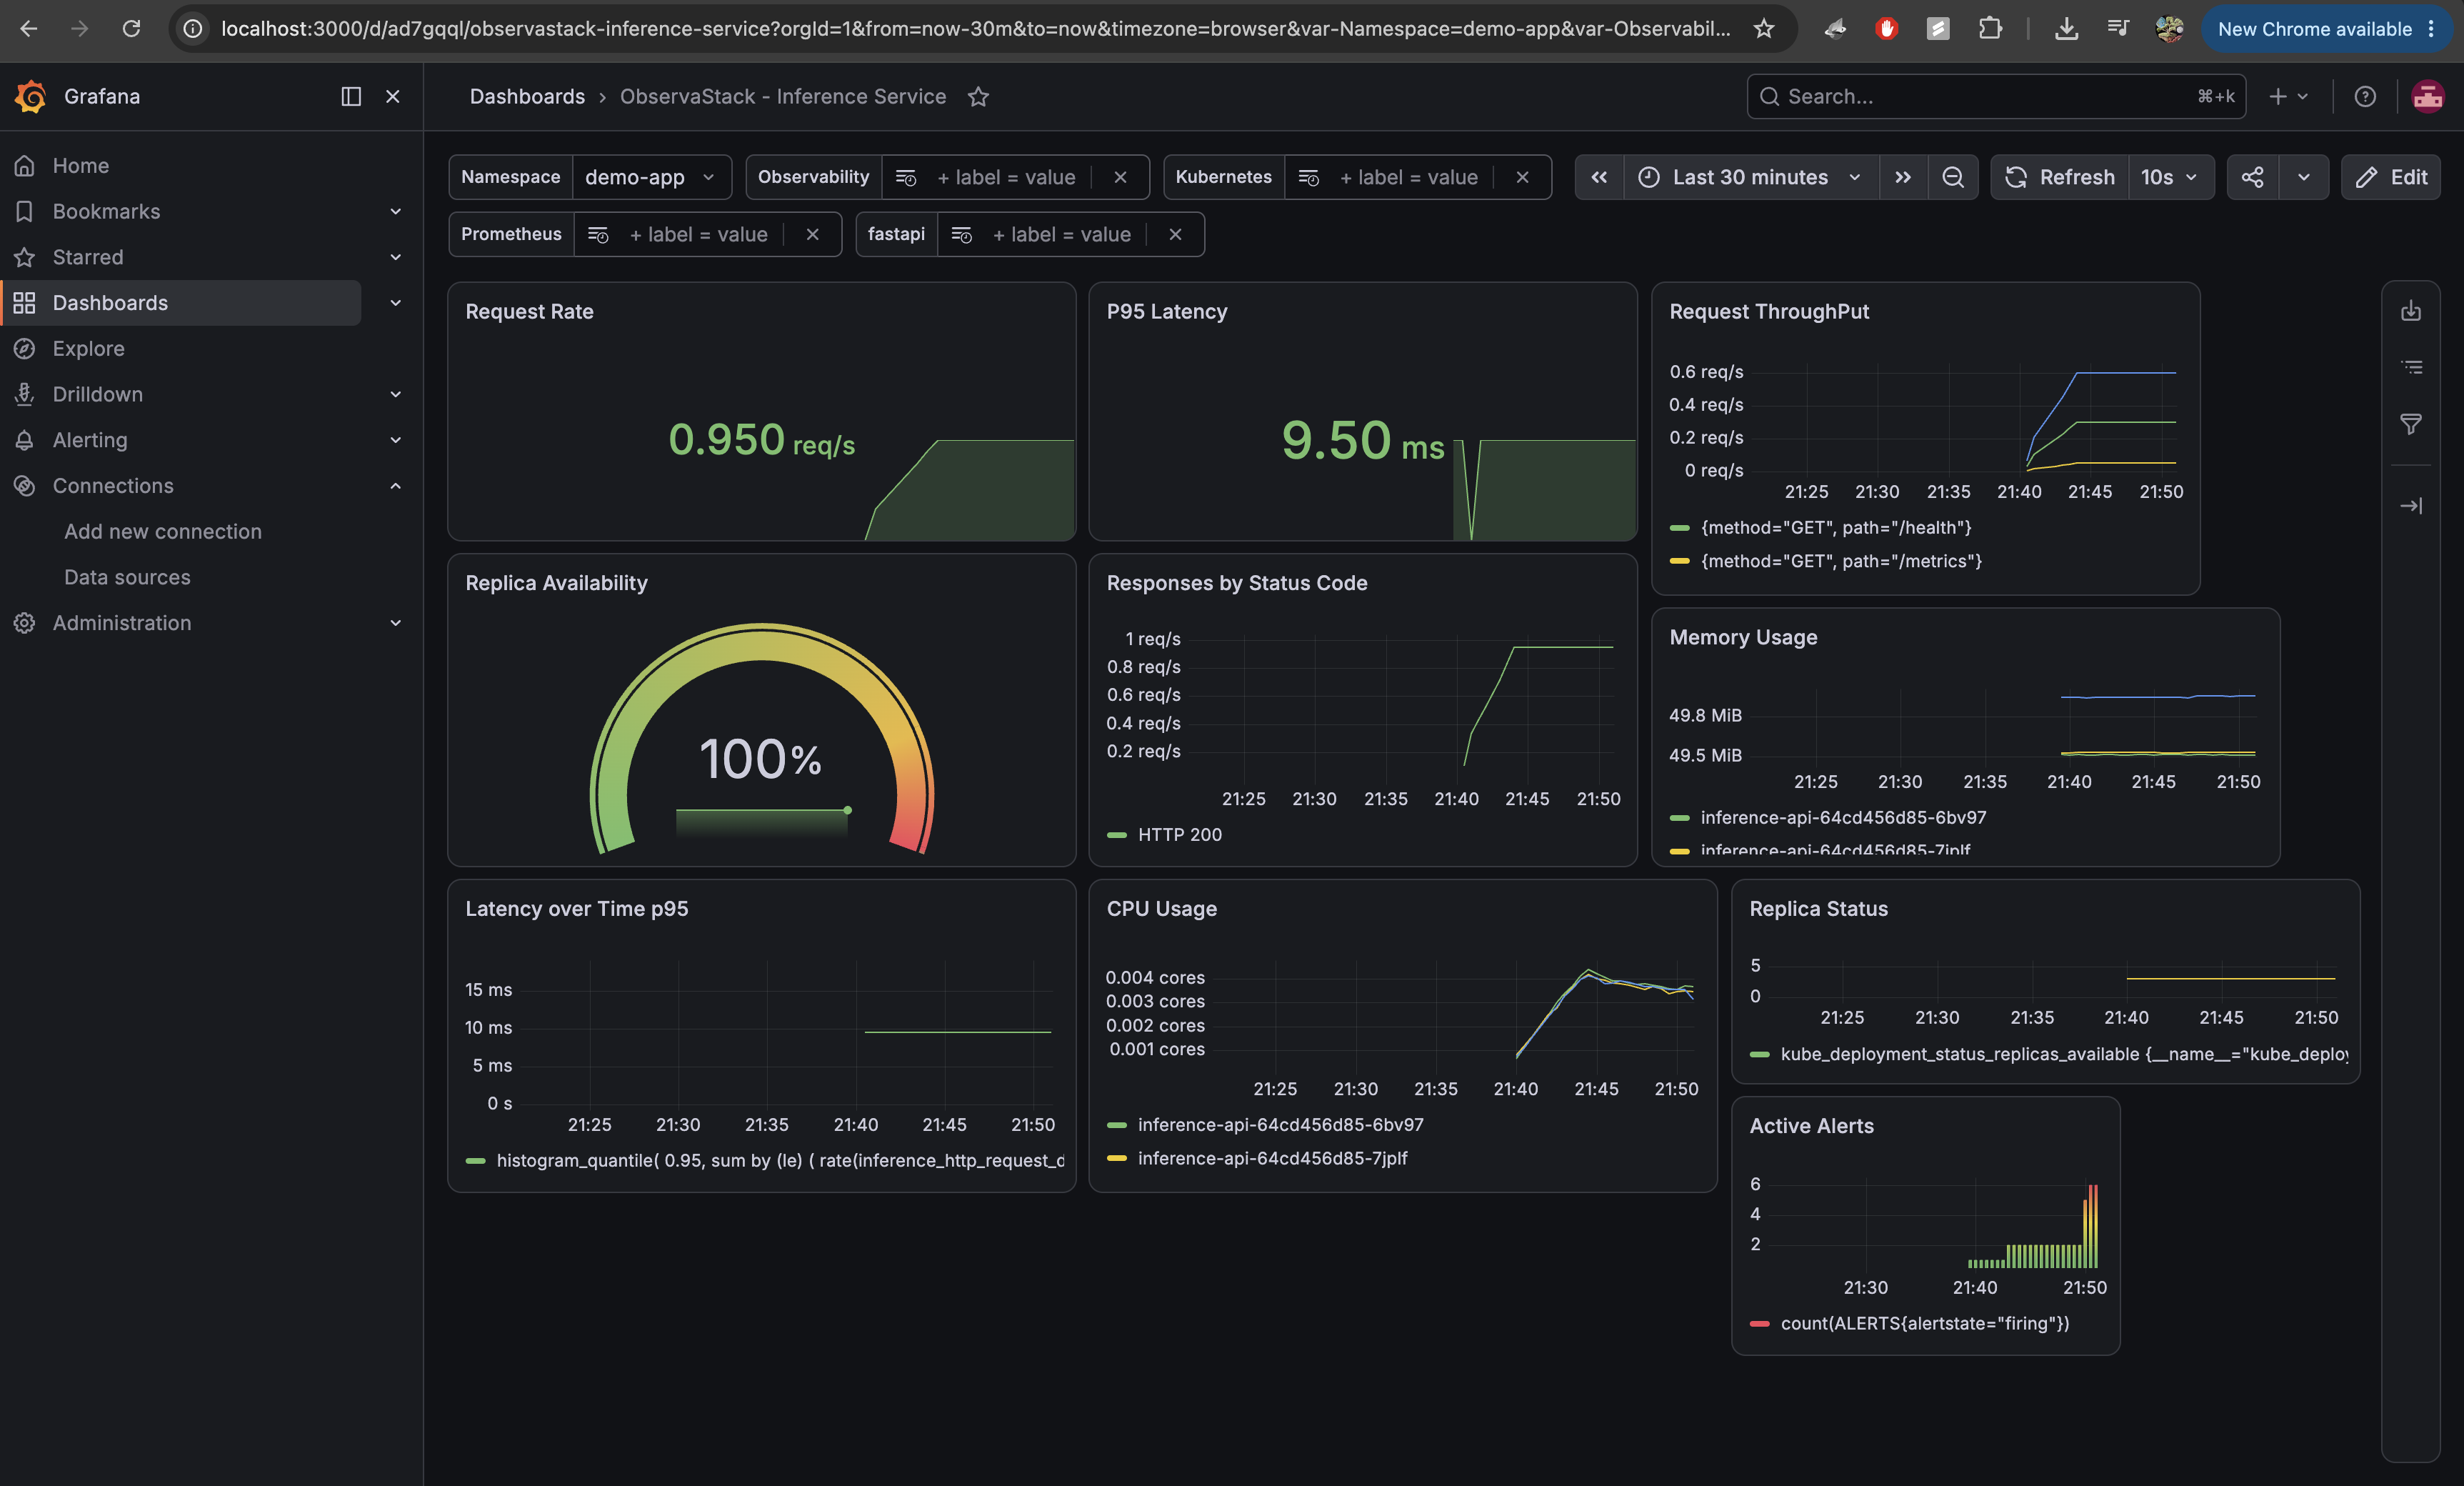Open the Alerting section

pos(90,440)
